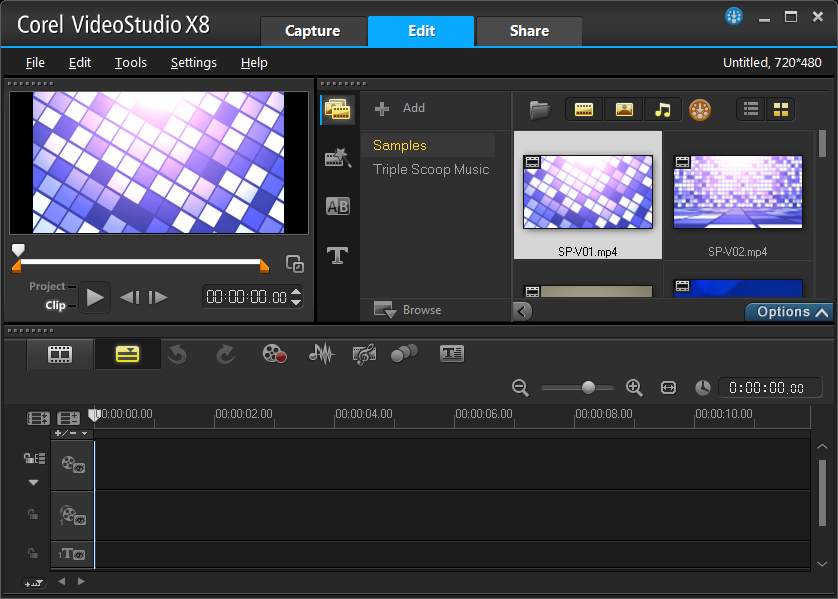This screenshot has height=599, width=838.
Task: Open the Media library panel icon
Action: [x=337, y=110]
